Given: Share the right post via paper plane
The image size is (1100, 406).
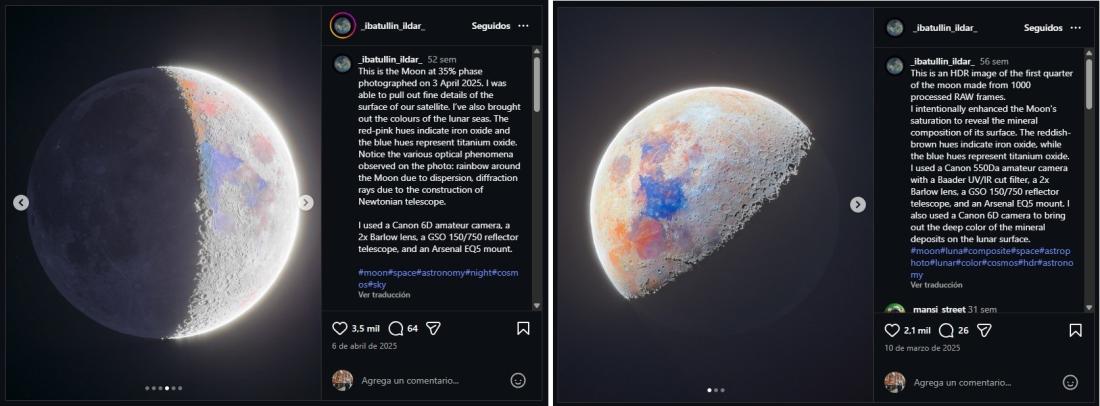Looking at the screenshot, I should (984, 330).
